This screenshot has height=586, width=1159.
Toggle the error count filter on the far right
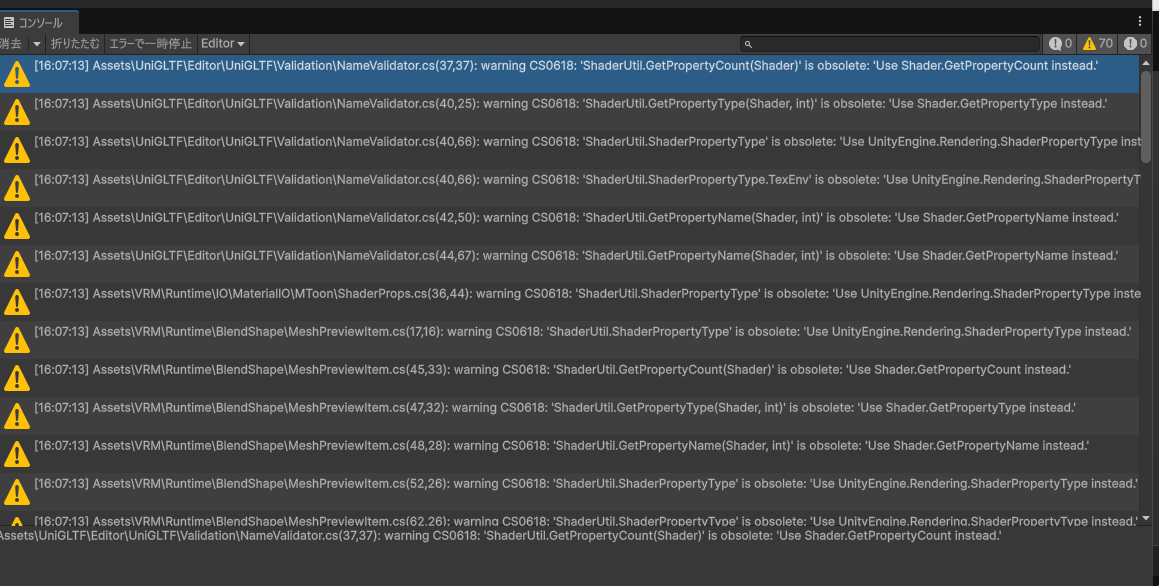[x=1135, y=44]
